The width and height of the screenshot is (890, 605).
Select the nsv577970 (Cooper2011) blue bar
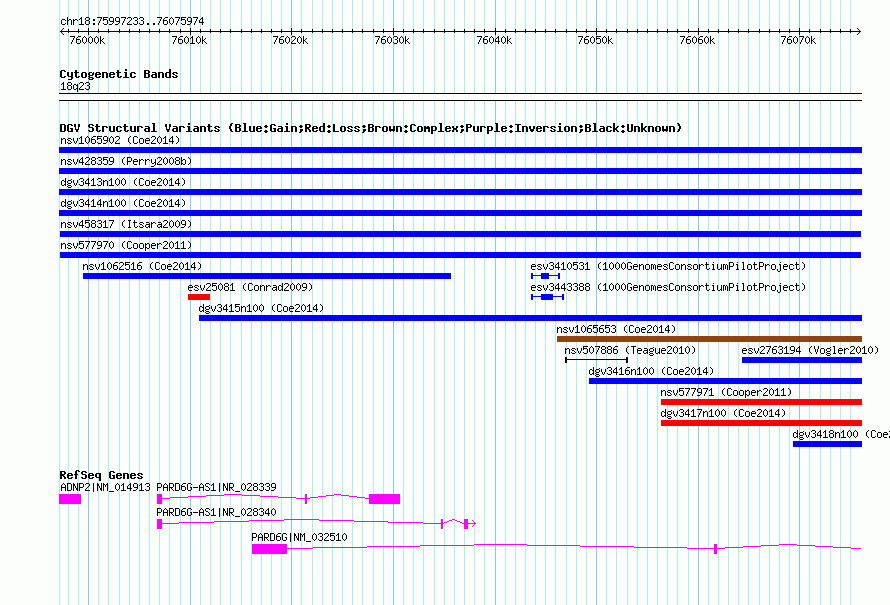460,255
